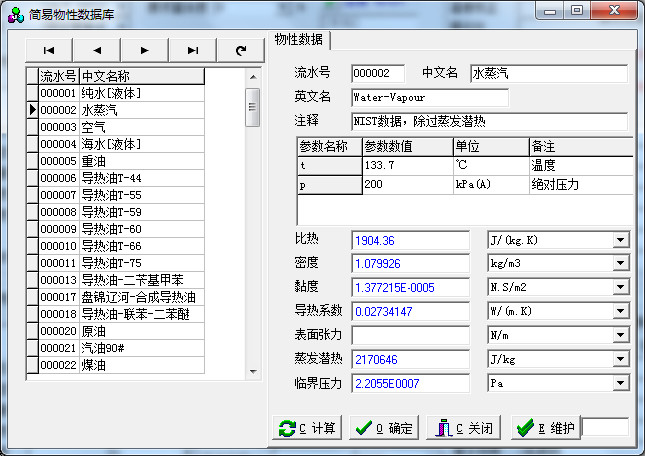Click the 中文名称 column header
Screen dimensions: 645x456
coord(142,76)
